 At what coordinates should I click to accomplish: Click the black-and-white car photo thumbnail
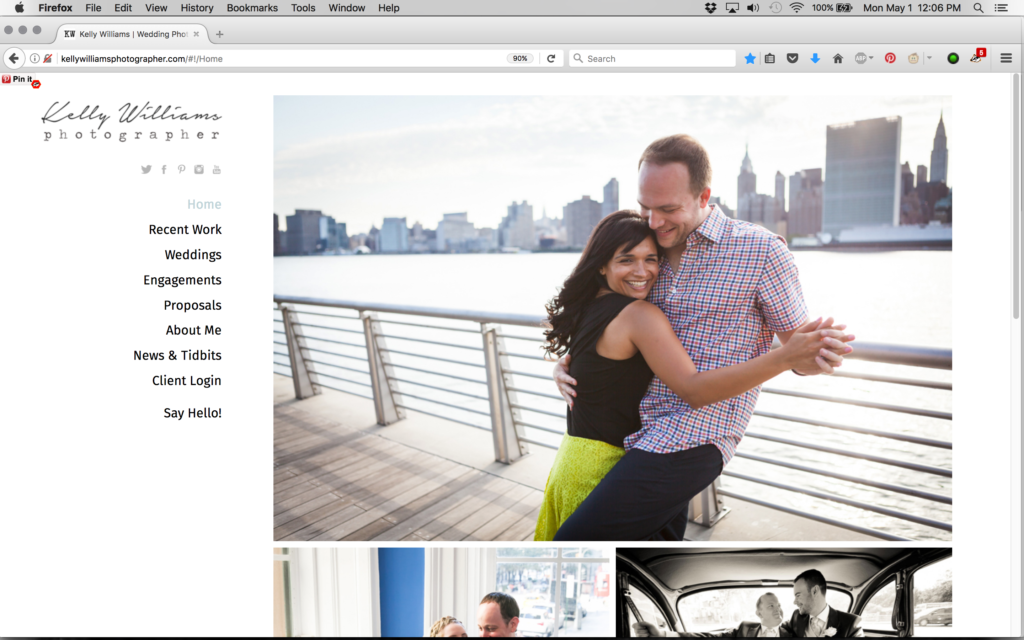783,592
